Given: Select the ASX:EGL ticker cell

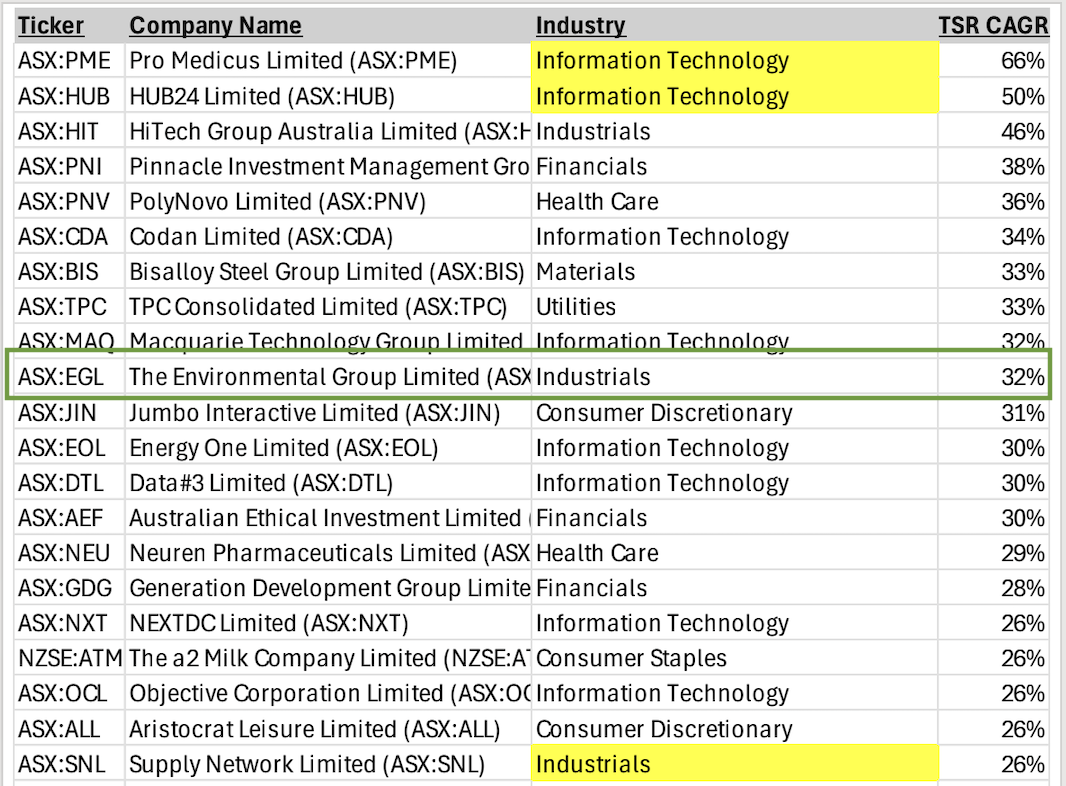Looking at the screenshot, I should click(61, 378).
